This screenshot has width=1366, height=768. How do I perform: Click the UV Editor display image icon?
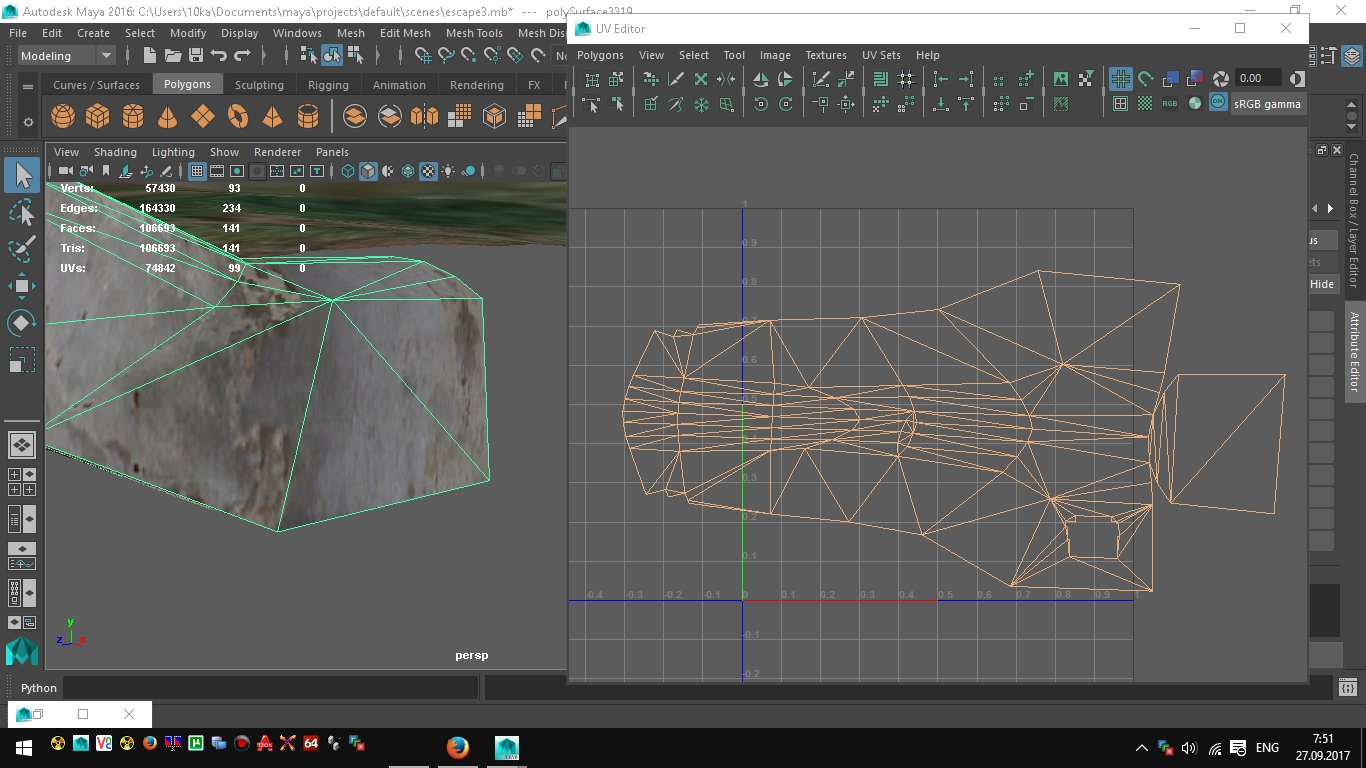1060,79
